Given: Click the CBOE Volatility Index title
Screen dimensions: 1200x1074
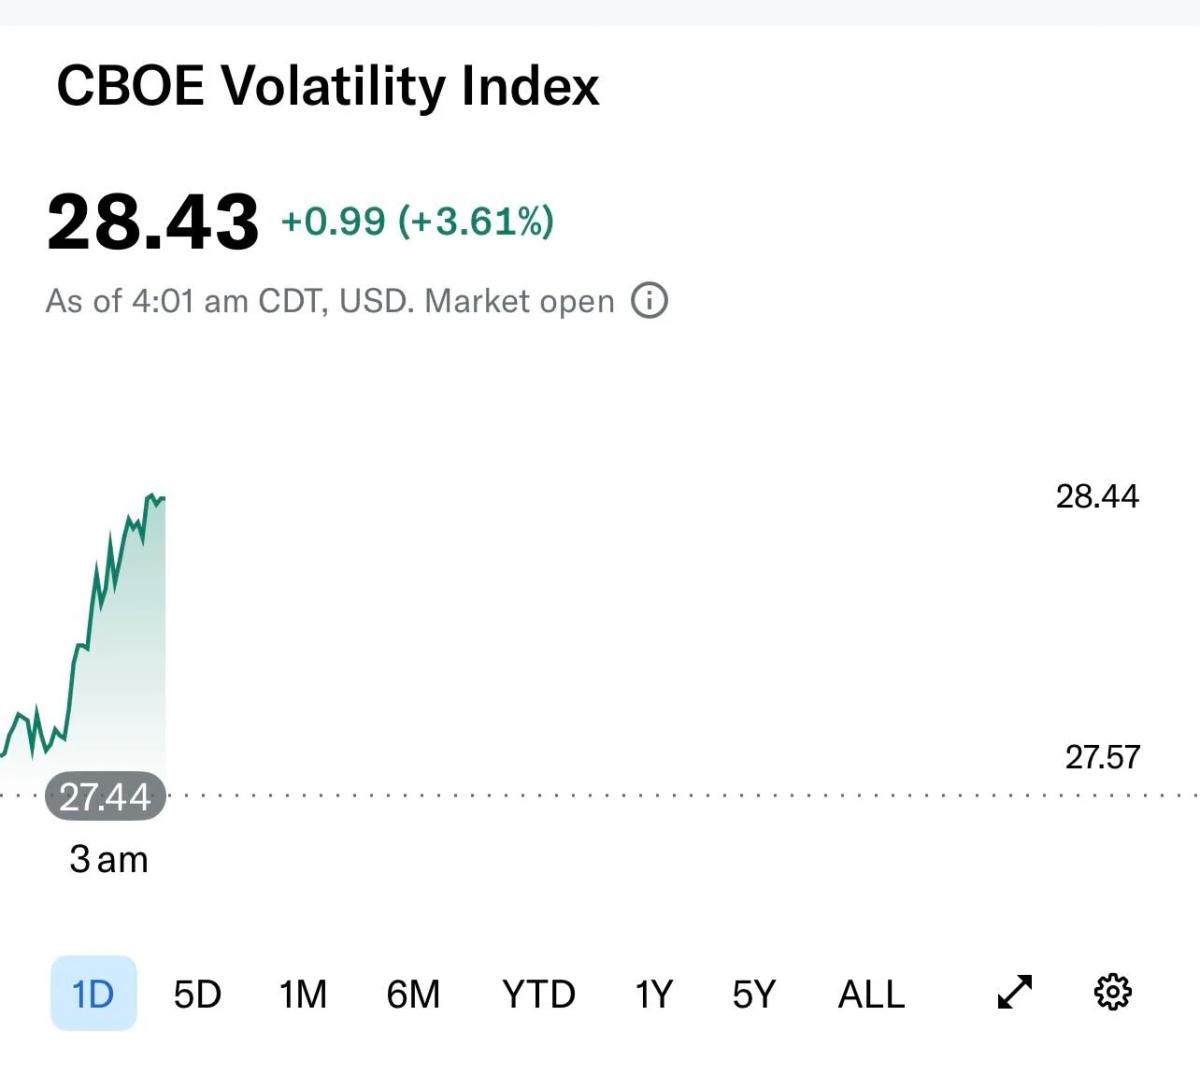Looking at the screenshot, I should point(328,86).
